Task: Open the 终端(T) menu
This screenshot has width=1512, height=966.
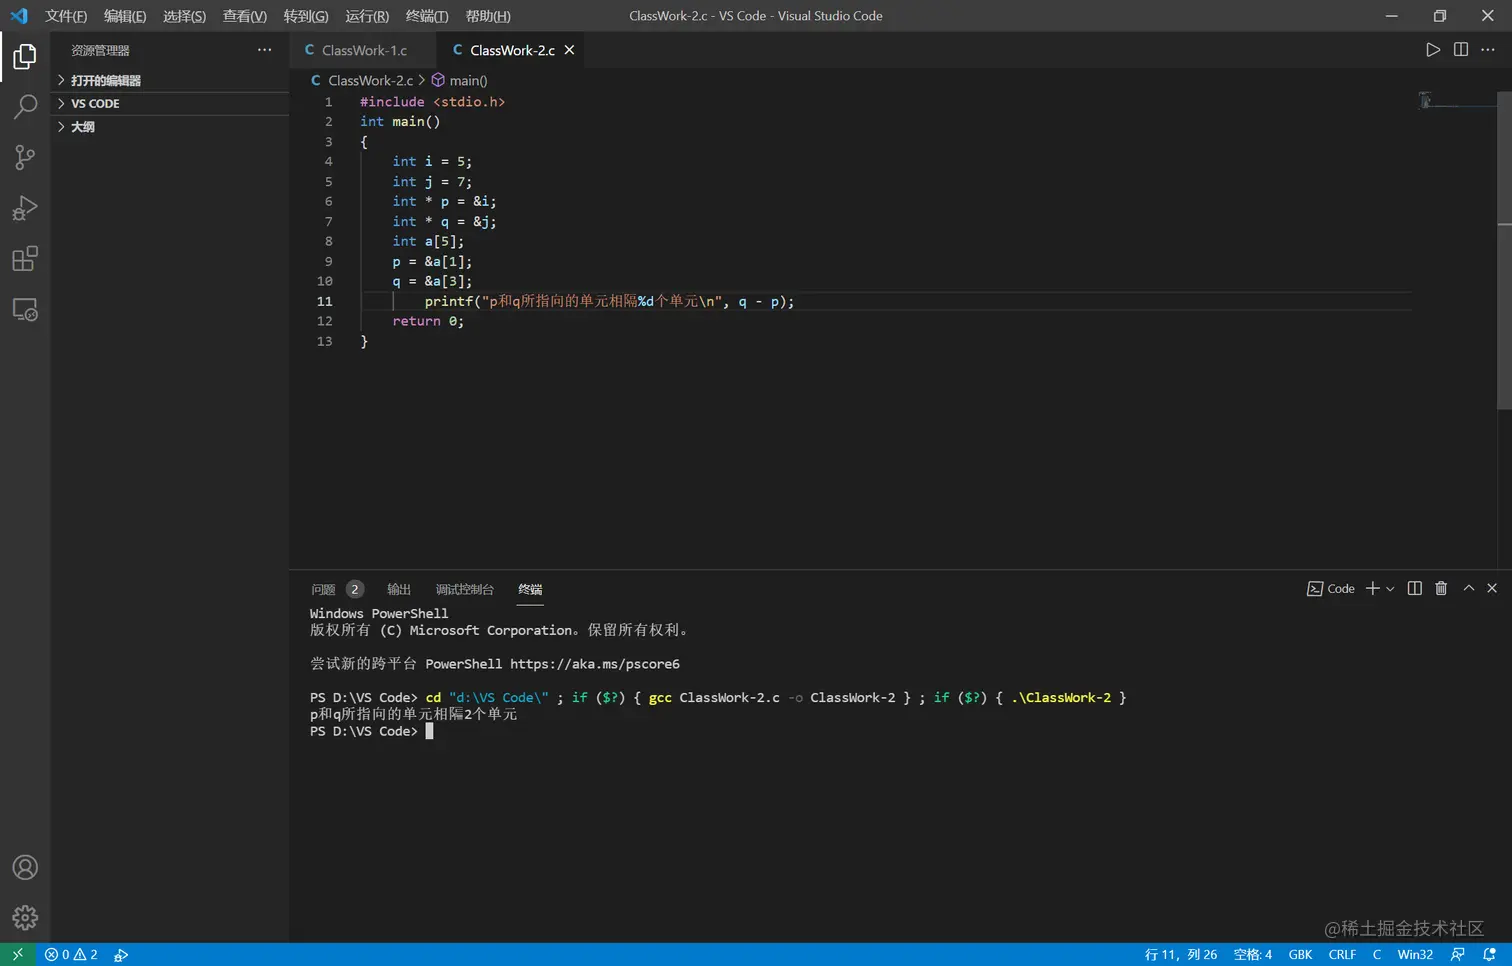Action: (x=427, y=16)
